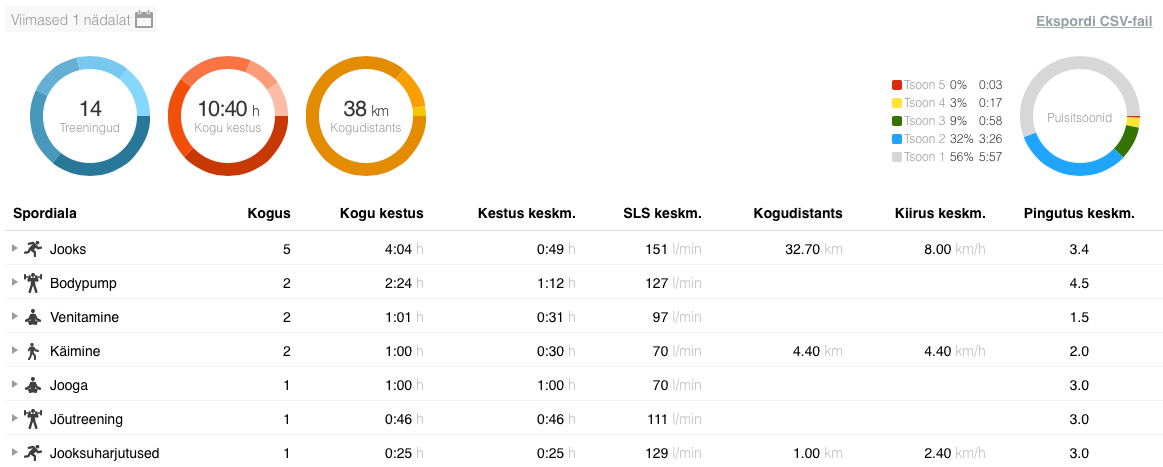The image size is (1163, 467).
Task: Click the blue Tsoon 2 legend swatch
Action: (897, 139)
